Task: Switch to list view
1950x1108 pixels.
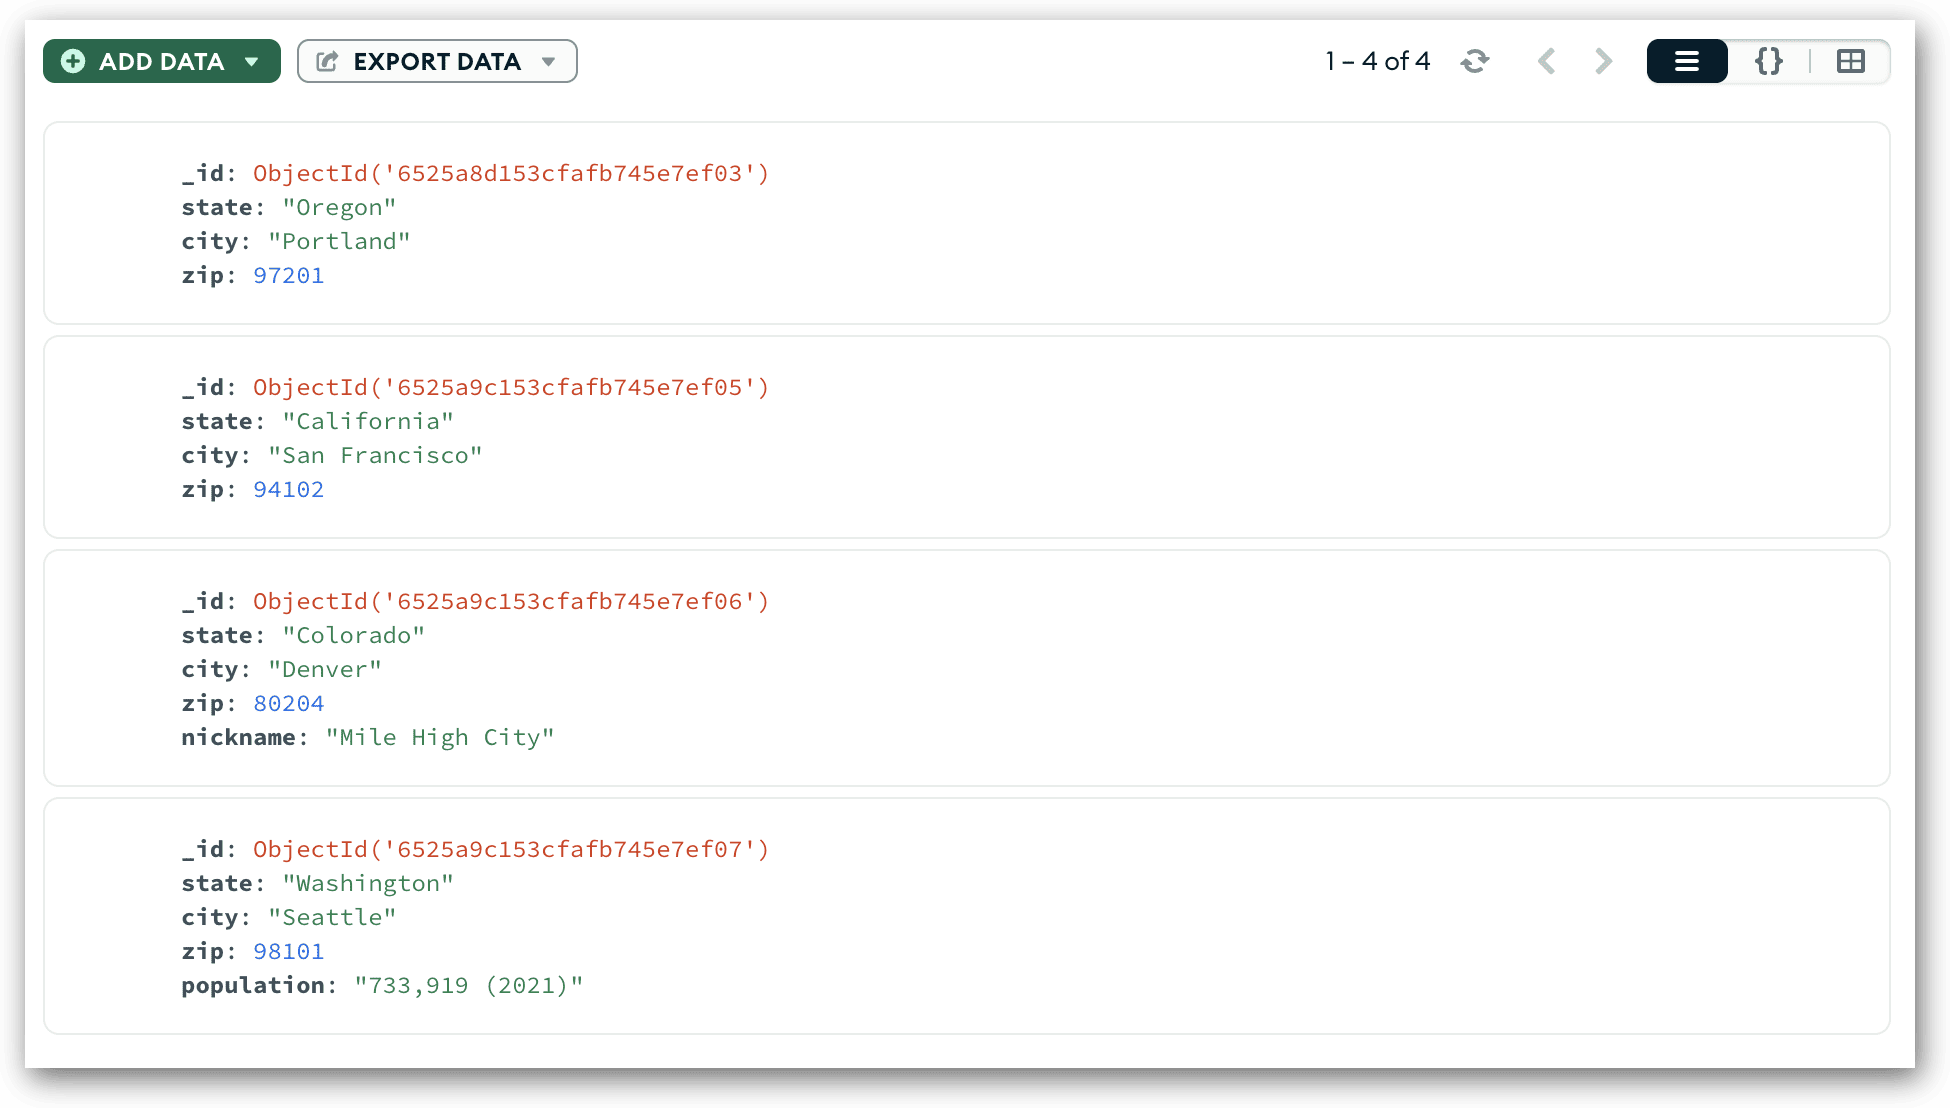Action: [x=1687, y=61]
